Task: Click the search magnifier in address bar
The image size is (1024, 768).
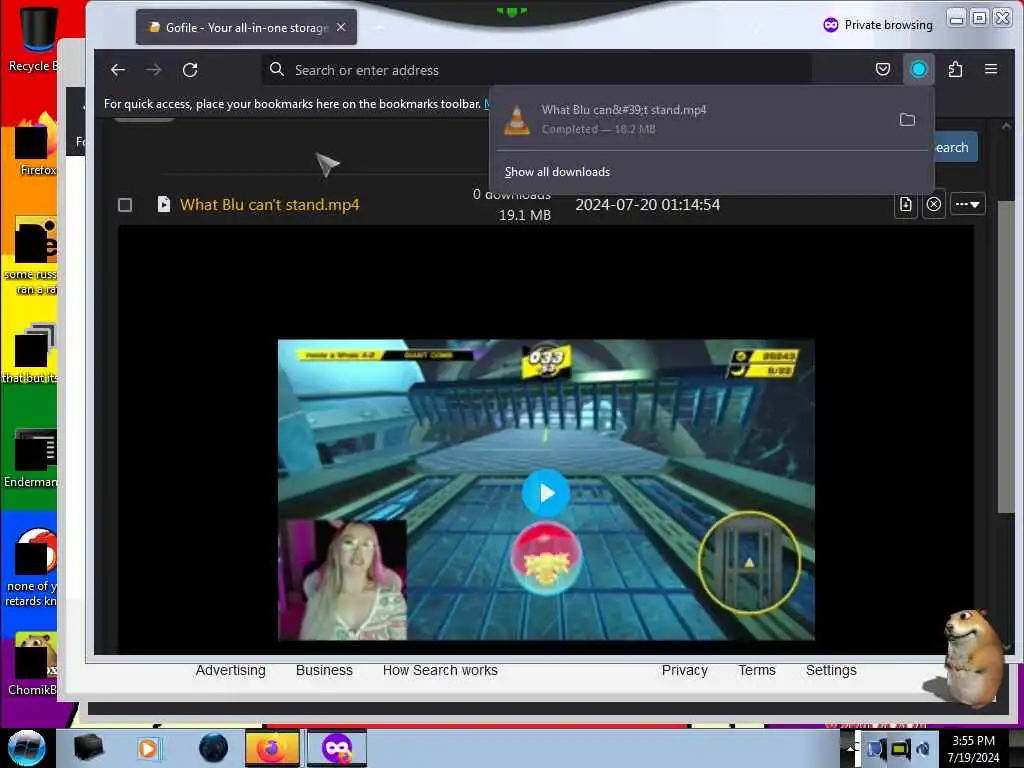Action: (x=277, y=69)
